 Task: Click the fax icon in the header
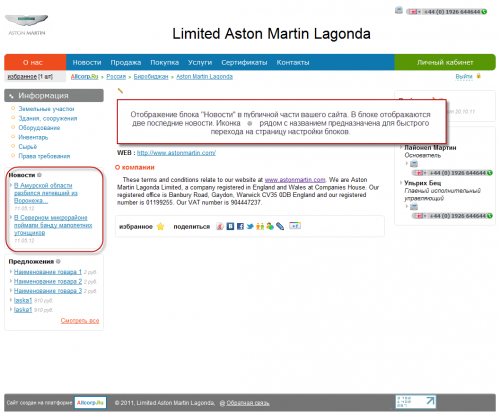tap(399, 10)
